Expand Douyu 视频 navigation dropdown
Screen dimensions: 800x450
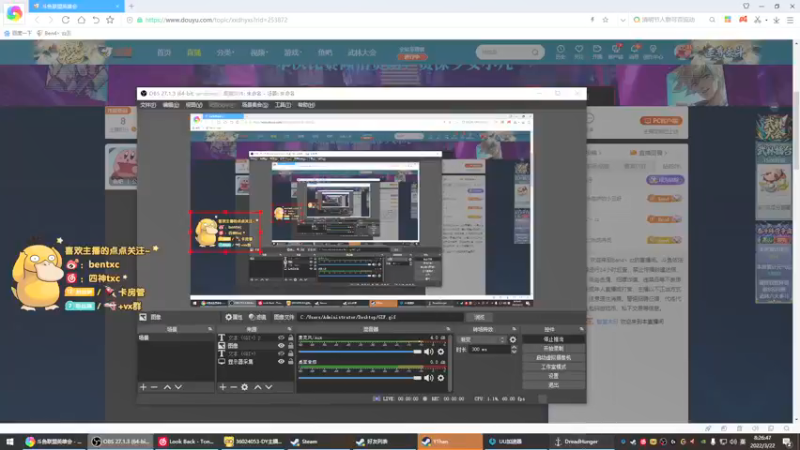[x=259, y=53]
